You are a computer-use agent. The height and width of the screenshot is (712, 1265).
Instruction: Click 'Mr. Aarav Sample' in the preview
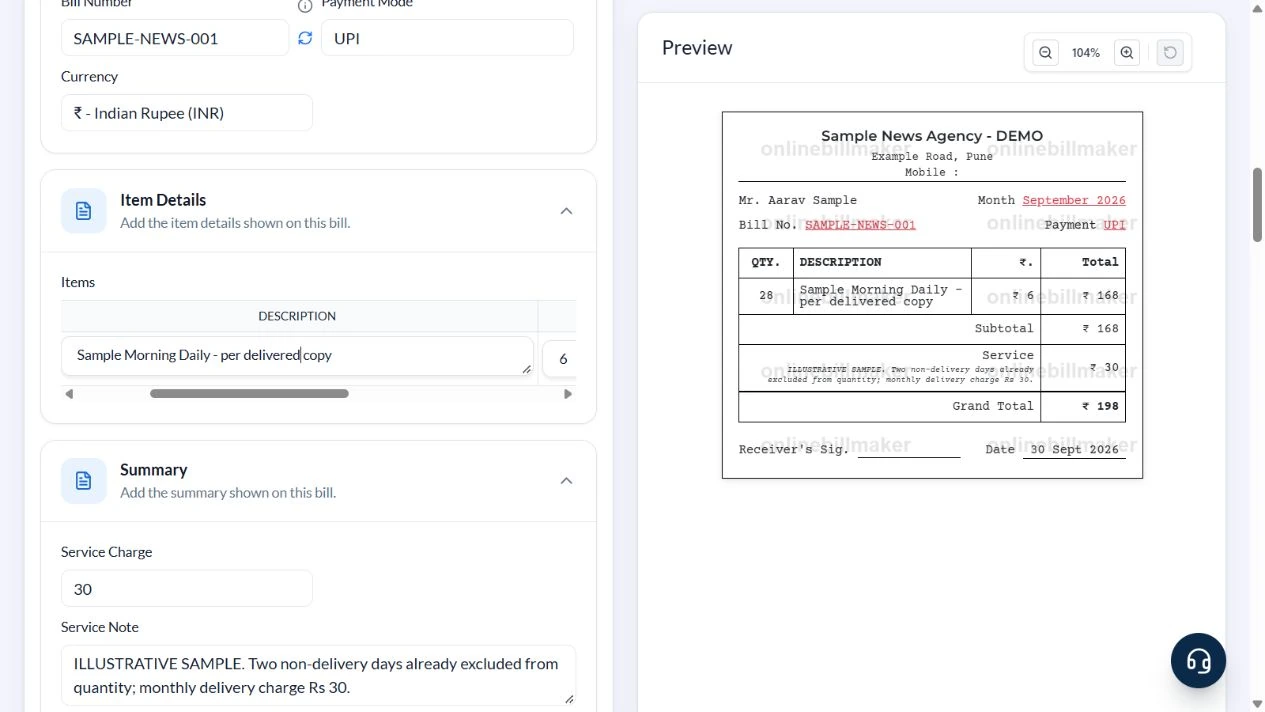point(798,200)
